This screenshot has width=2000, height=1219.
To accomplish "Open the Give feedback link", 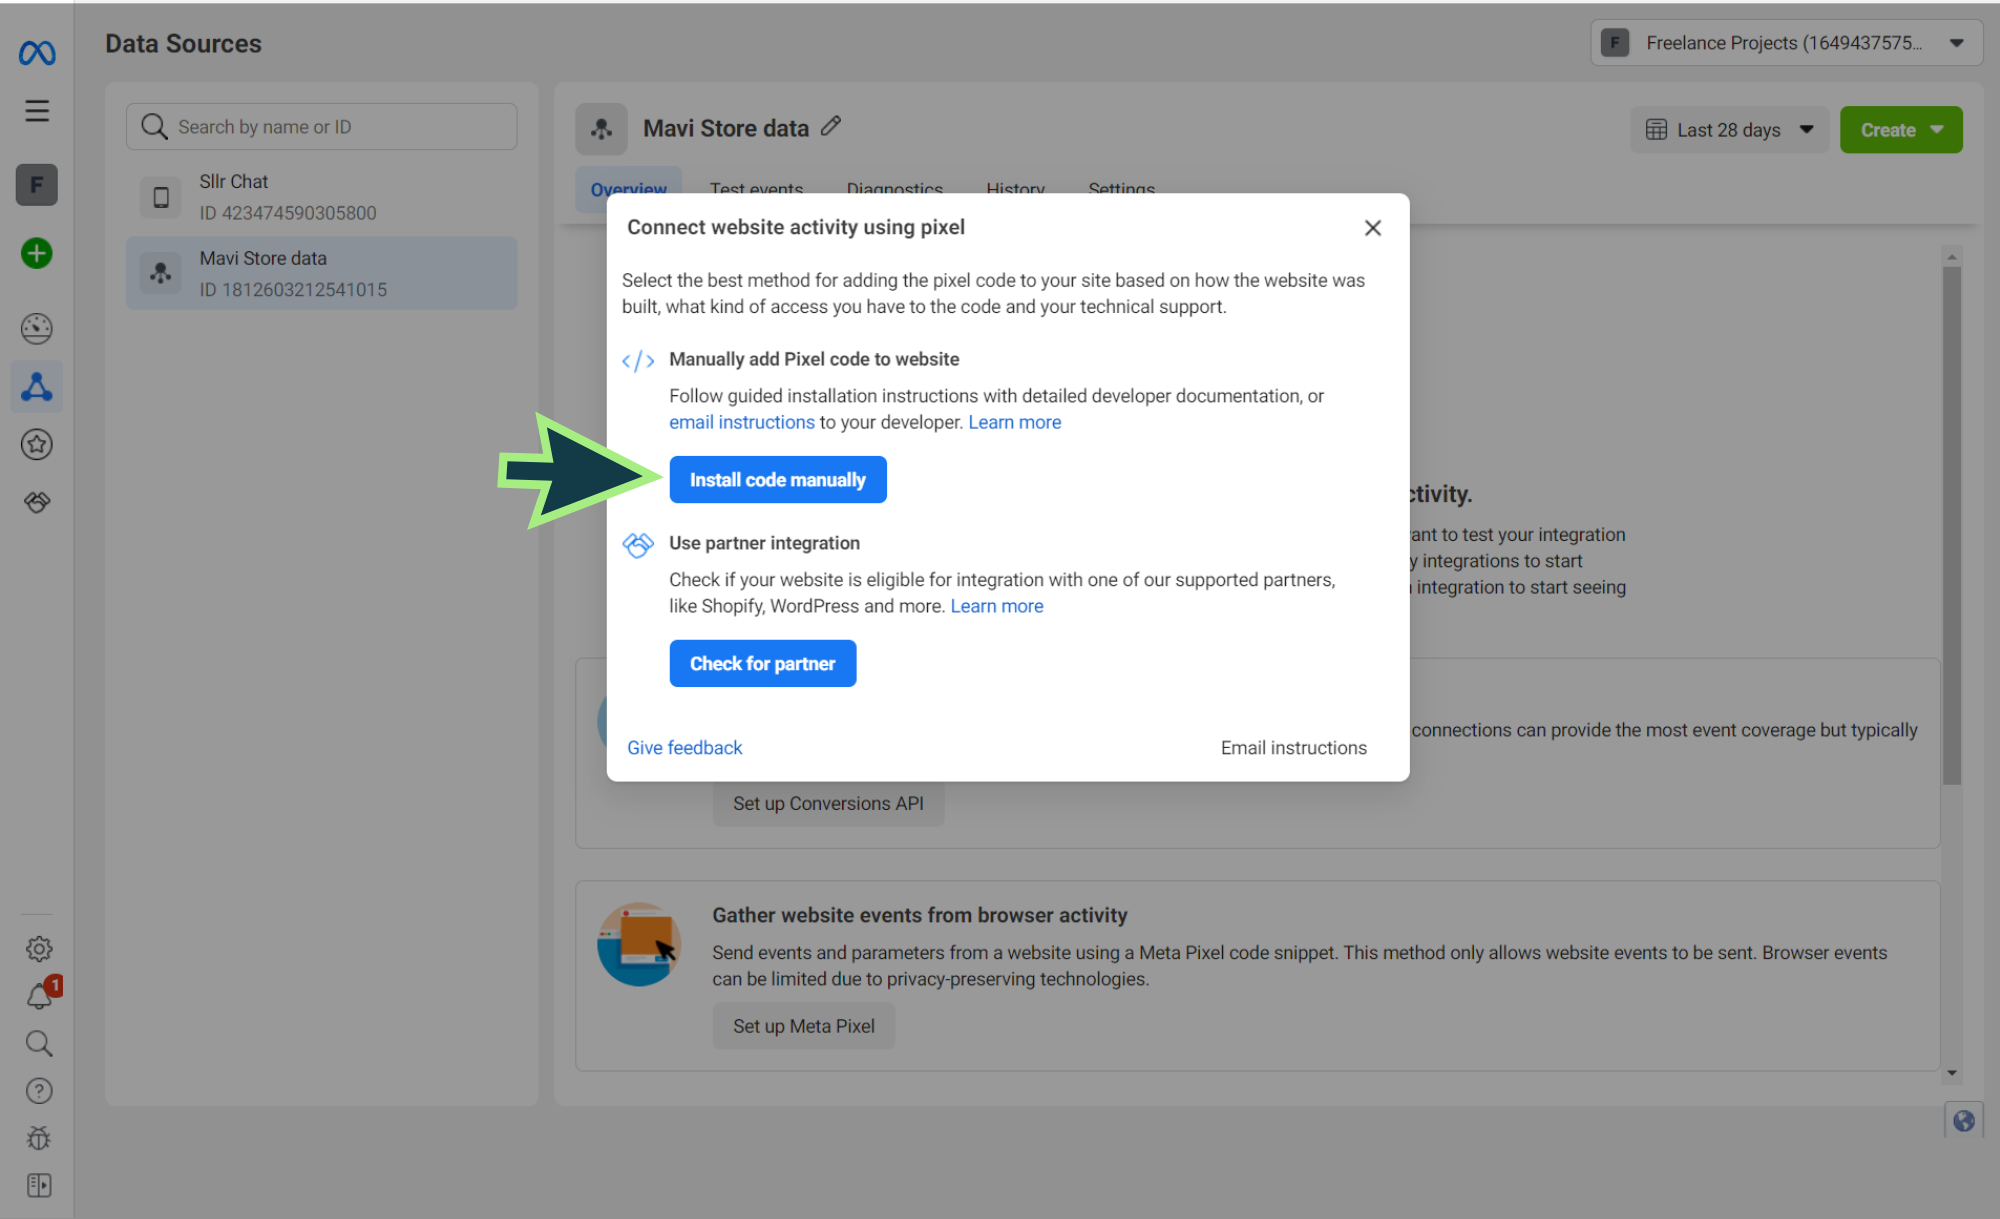I will pos(684,748).
